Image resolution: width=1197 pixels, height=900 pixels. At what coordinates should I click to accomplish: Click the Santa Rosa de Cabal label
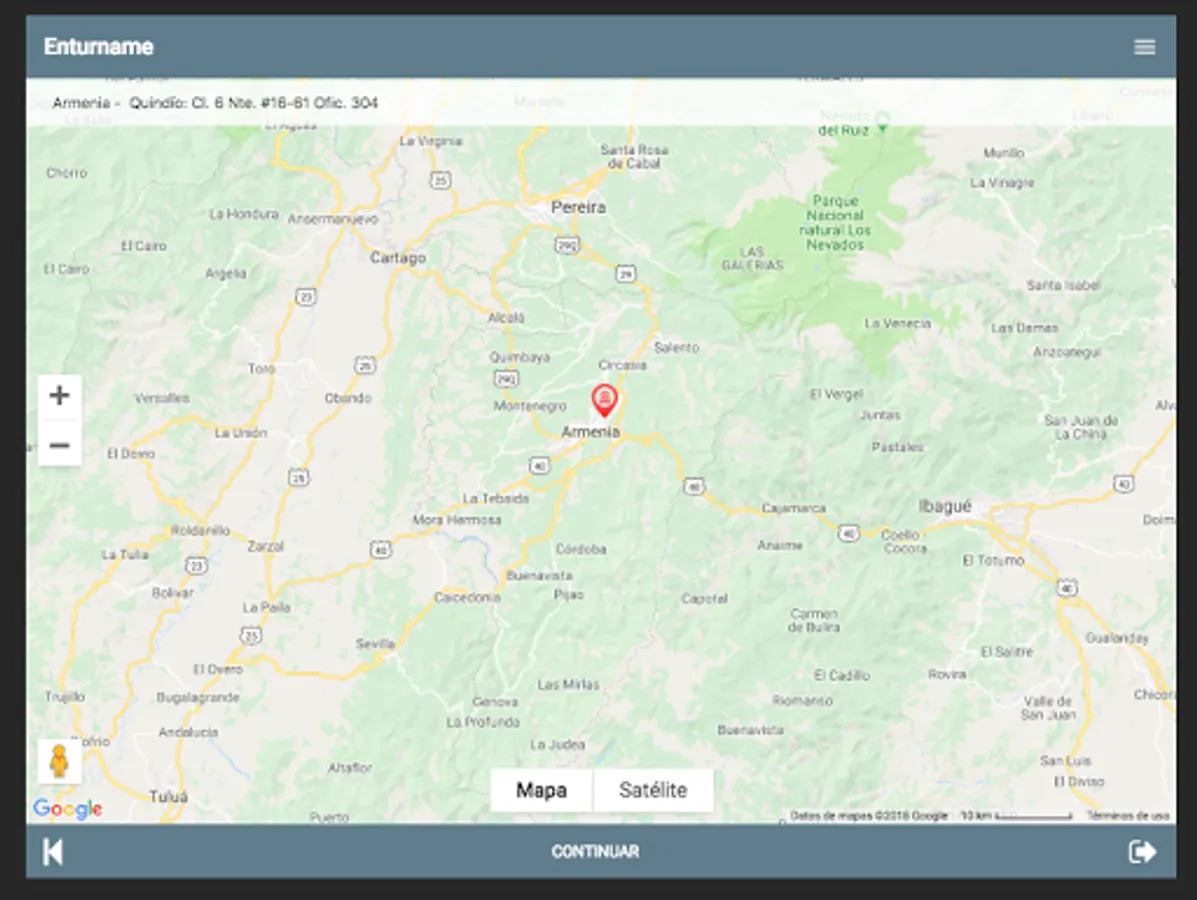click(x=634, y=156)
